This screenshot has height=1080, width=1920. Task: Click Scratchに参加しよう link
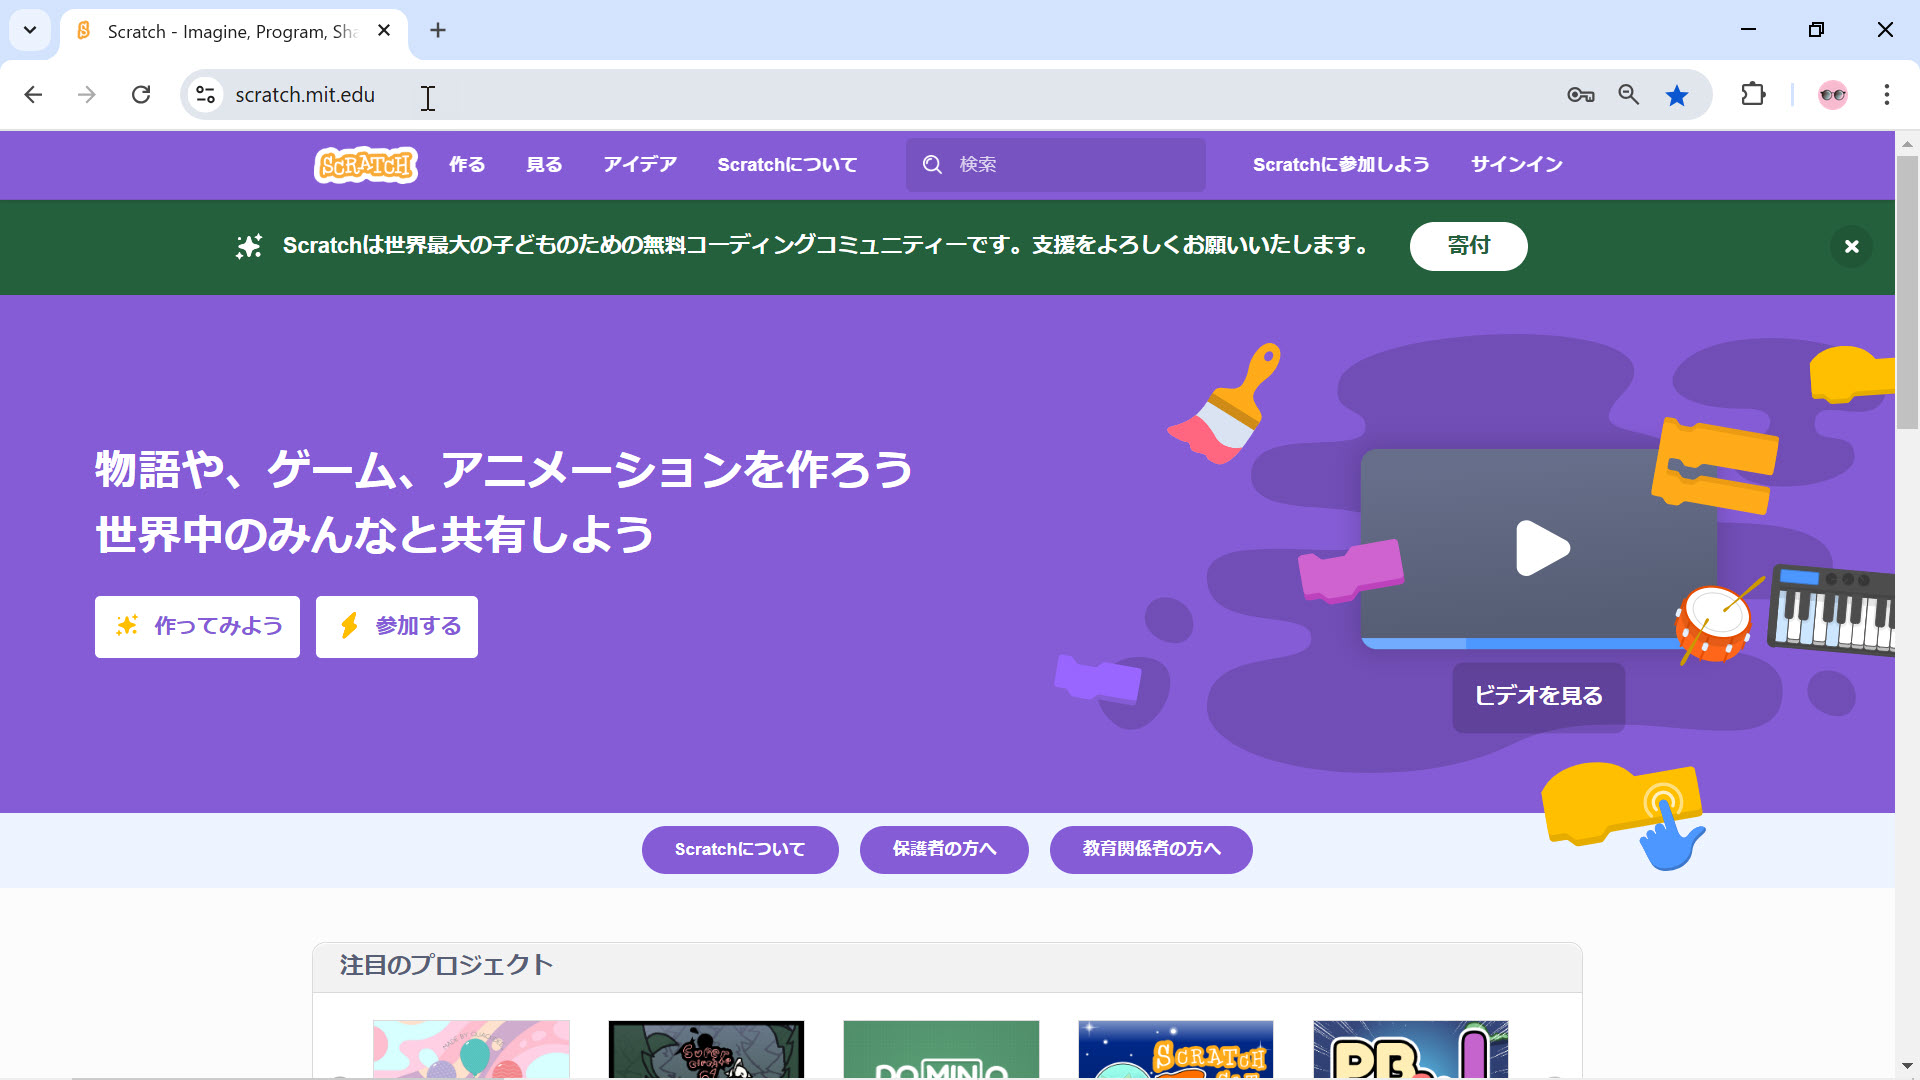pyautogui.click(x=1341, y=164)
